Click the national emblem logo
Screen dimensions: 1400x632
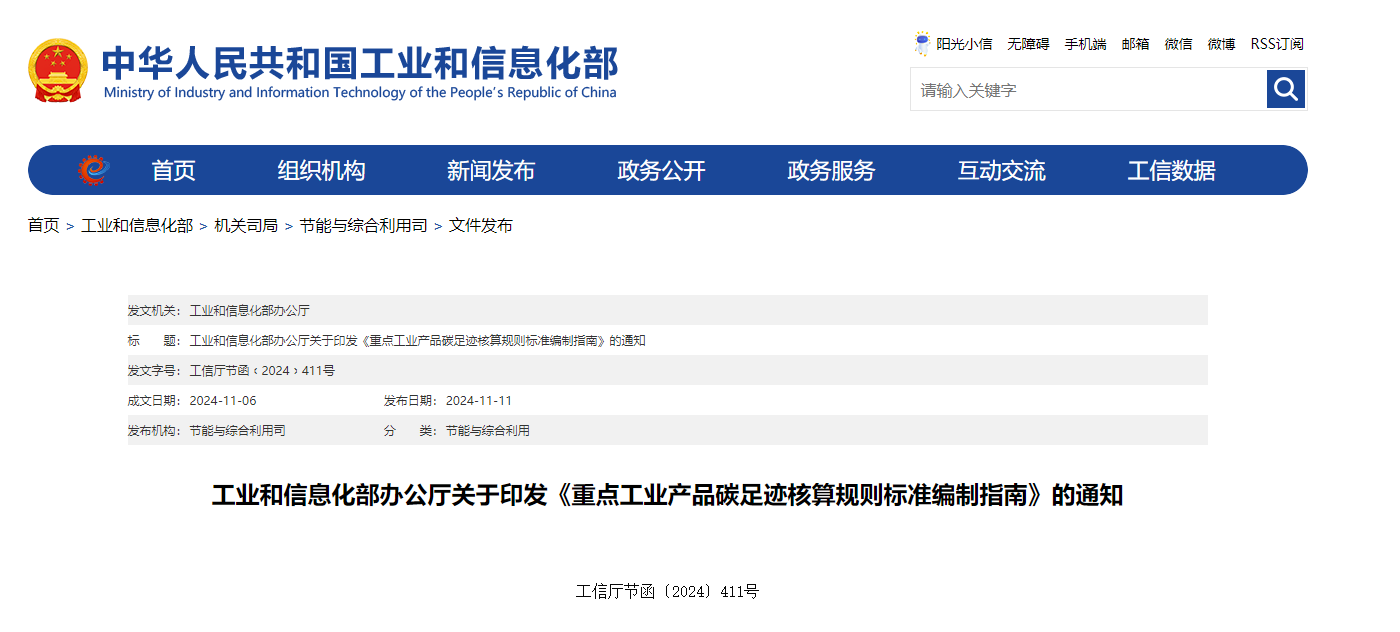(x=58, y=70)
